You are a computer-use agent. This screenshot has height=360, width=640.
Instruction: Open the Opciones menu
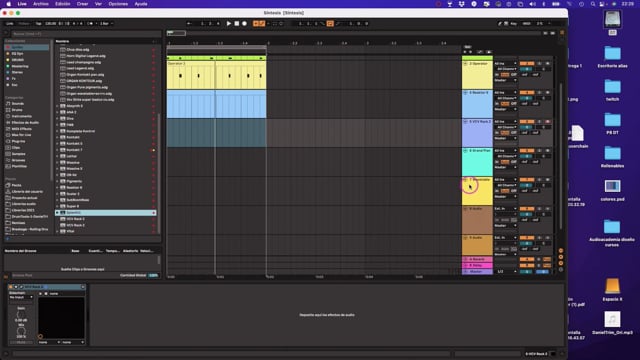[x=118, y=4]
